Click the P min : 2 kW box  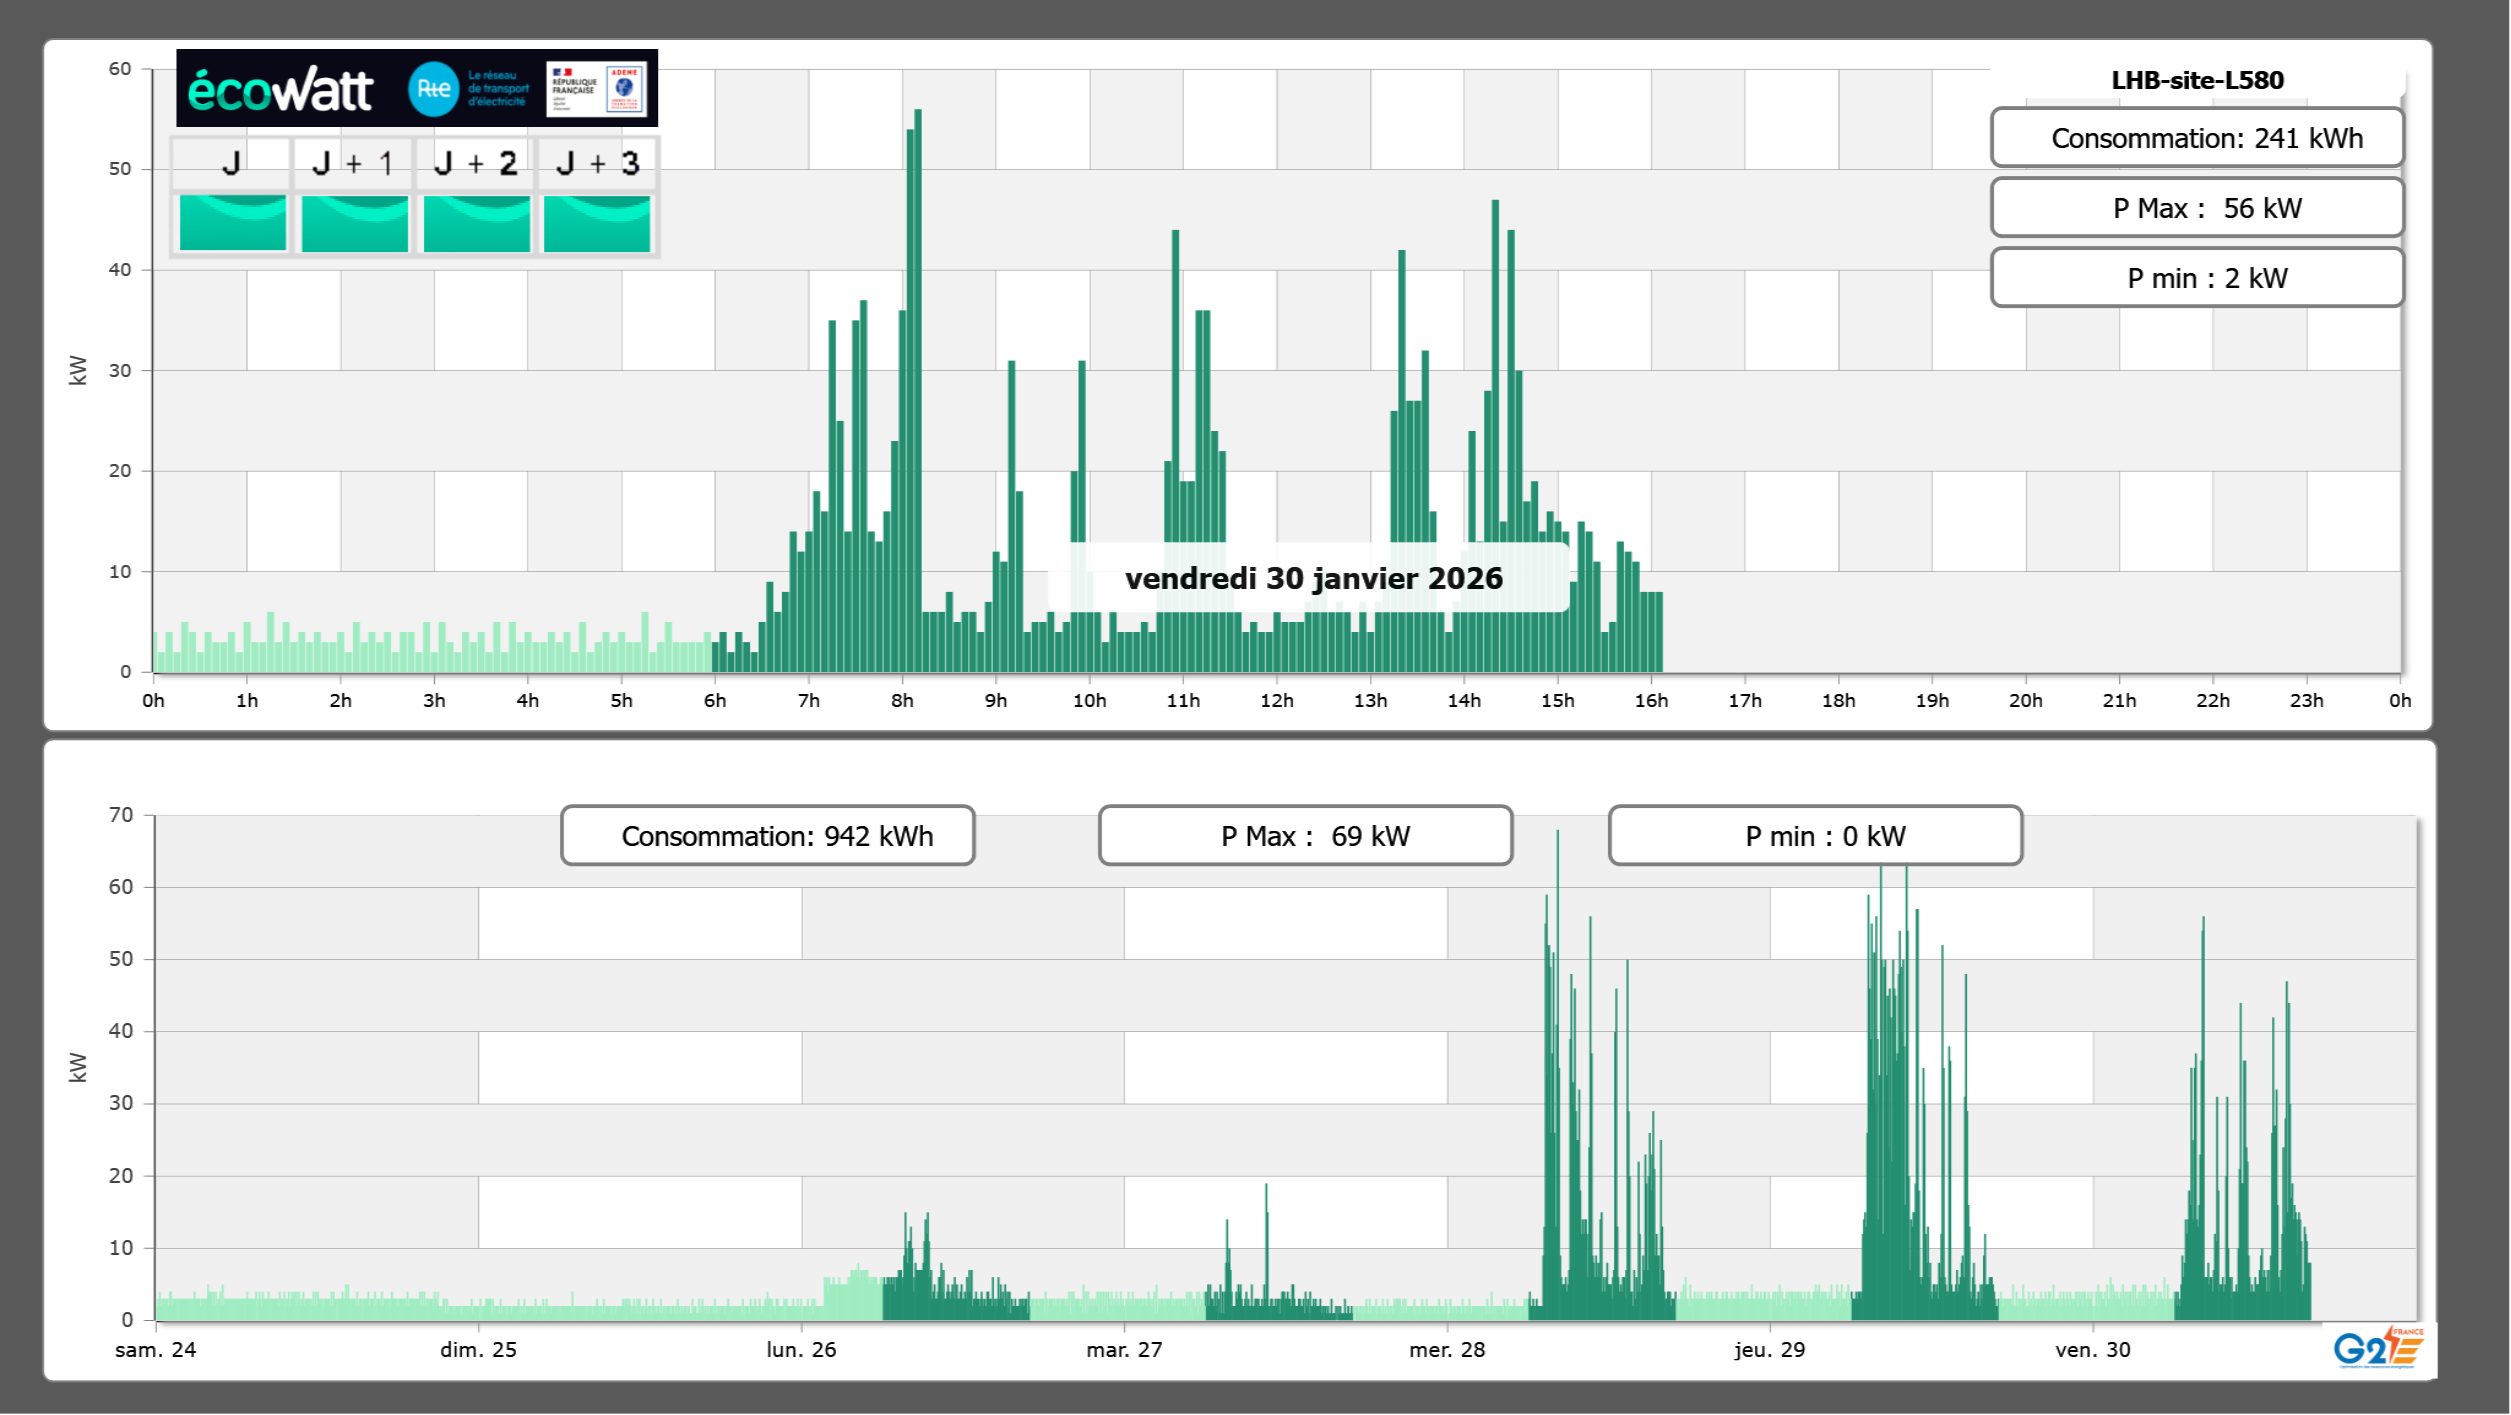point(2197,278)
